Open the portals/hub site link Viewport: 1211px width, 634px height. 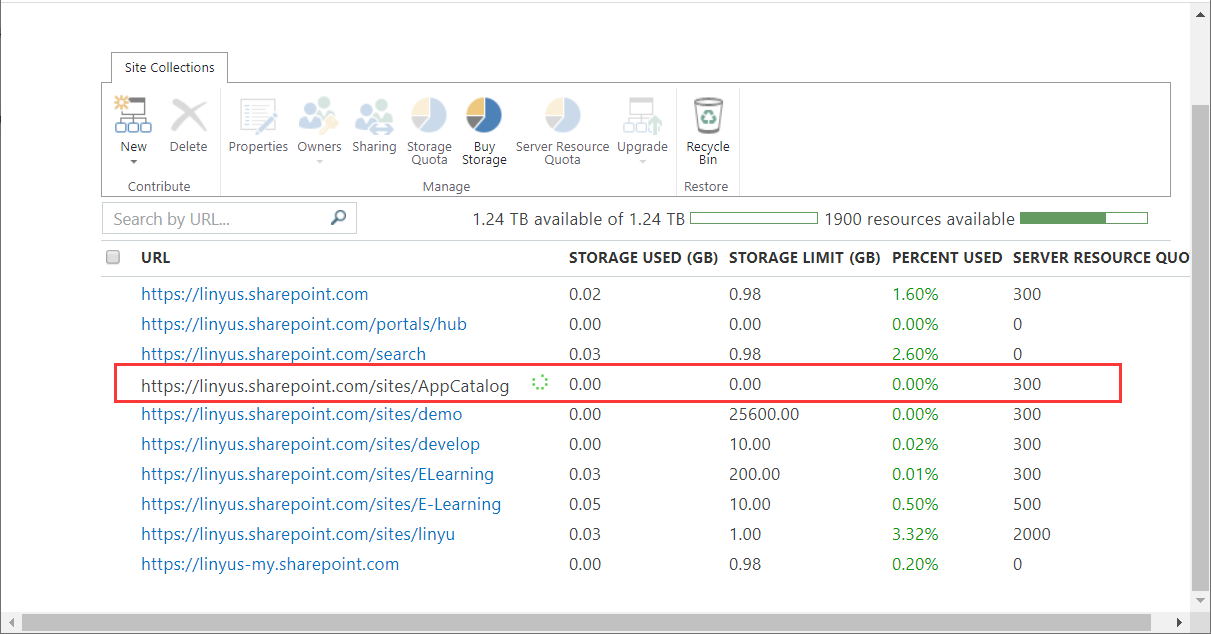[304, 324]
